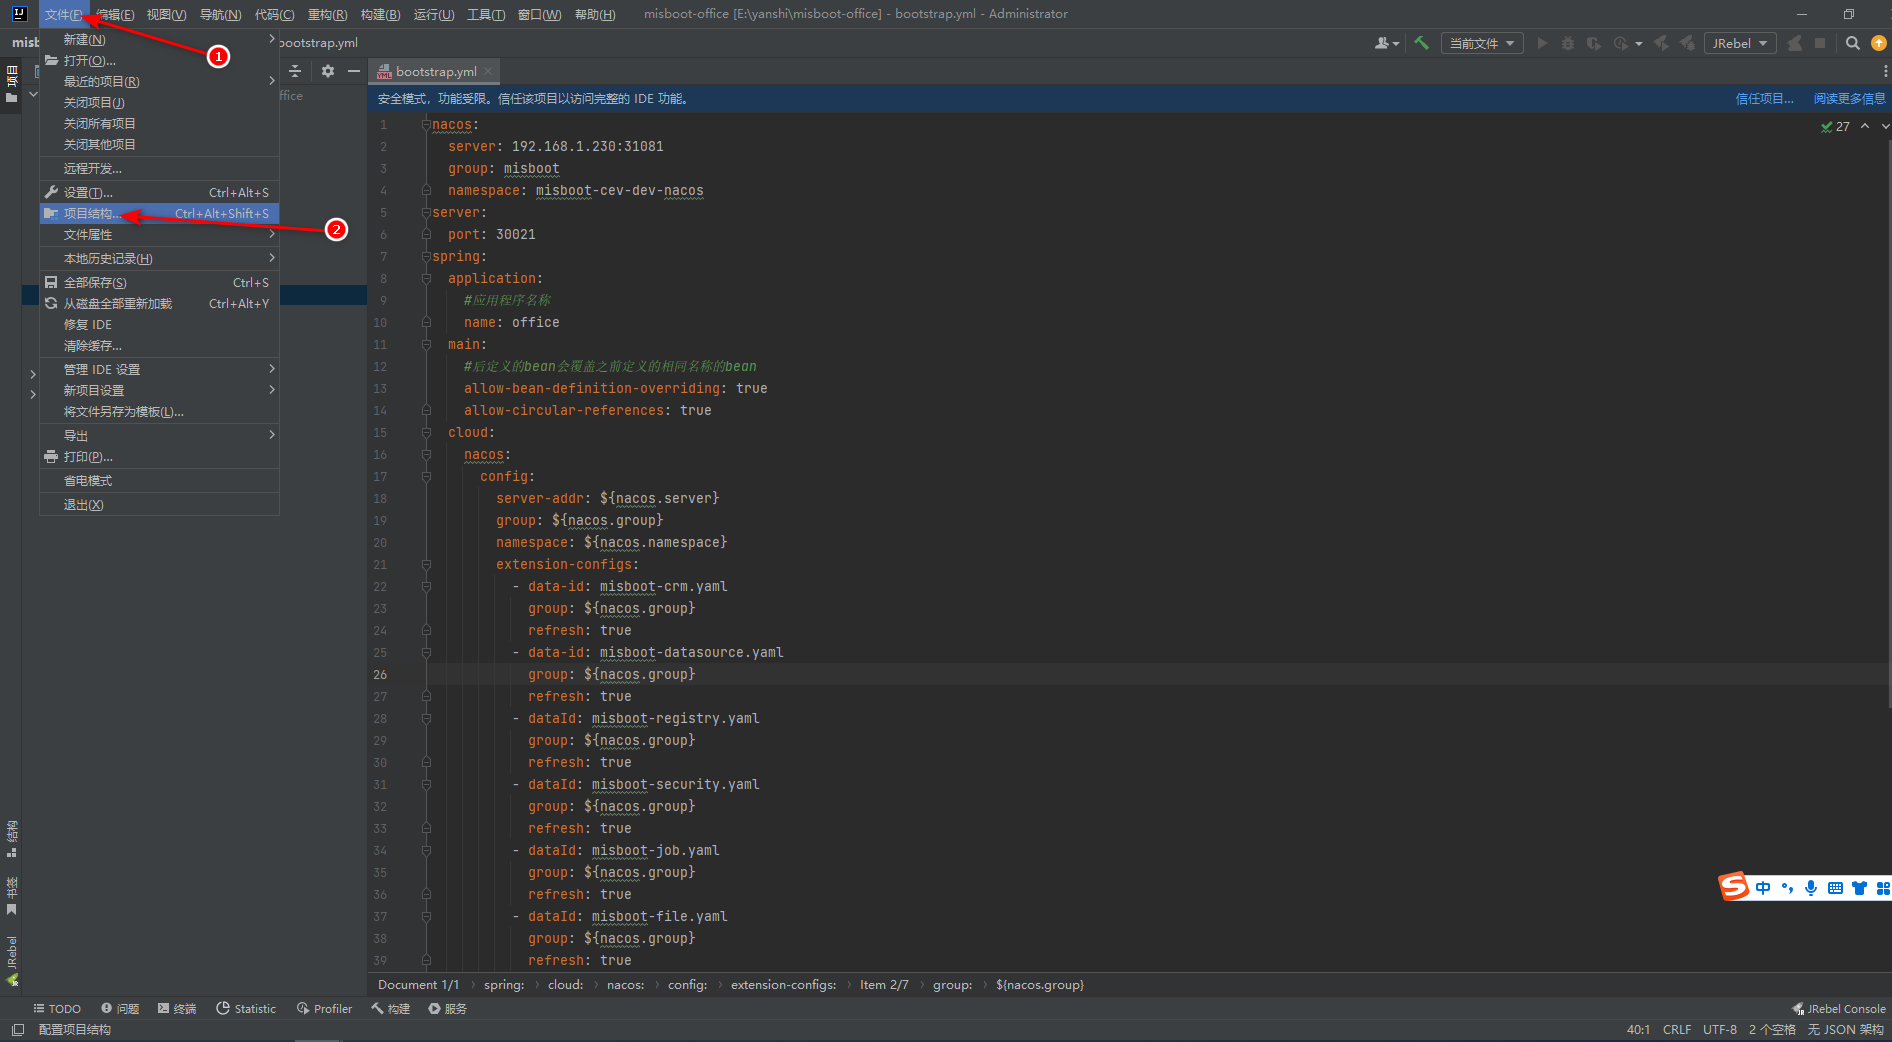Expand the 管理 IDE 设置 submenu

tap(159, 369)
